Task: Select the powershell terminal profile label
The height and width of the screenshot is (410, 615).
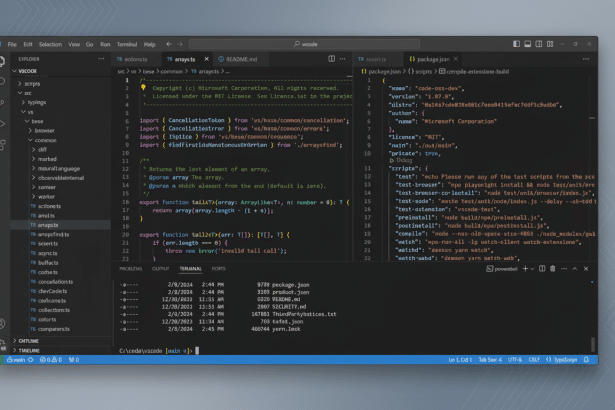Action: click(502, 269)
